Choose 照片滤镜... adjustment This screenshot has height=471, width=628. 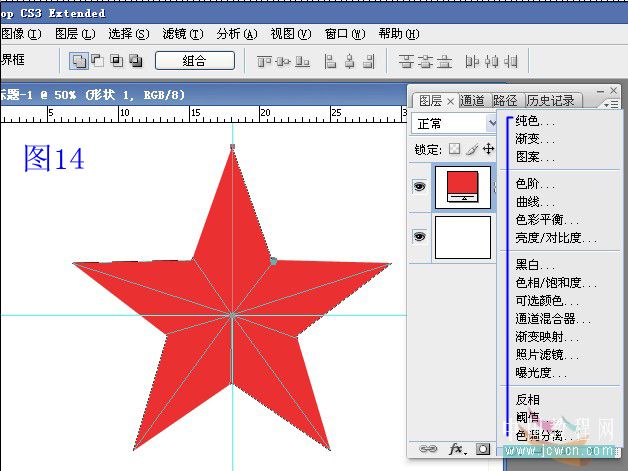click(x=547, y=355)
